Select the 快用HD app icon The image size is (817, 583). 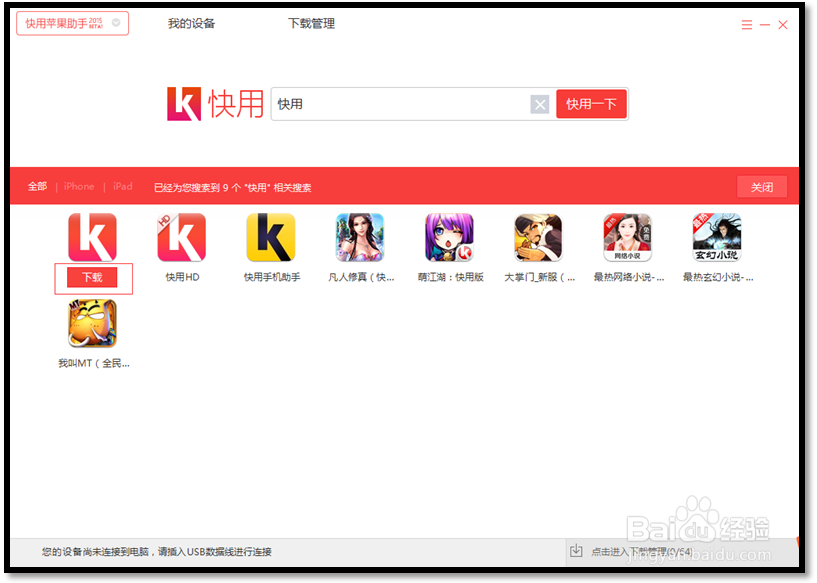coord(182,237)
